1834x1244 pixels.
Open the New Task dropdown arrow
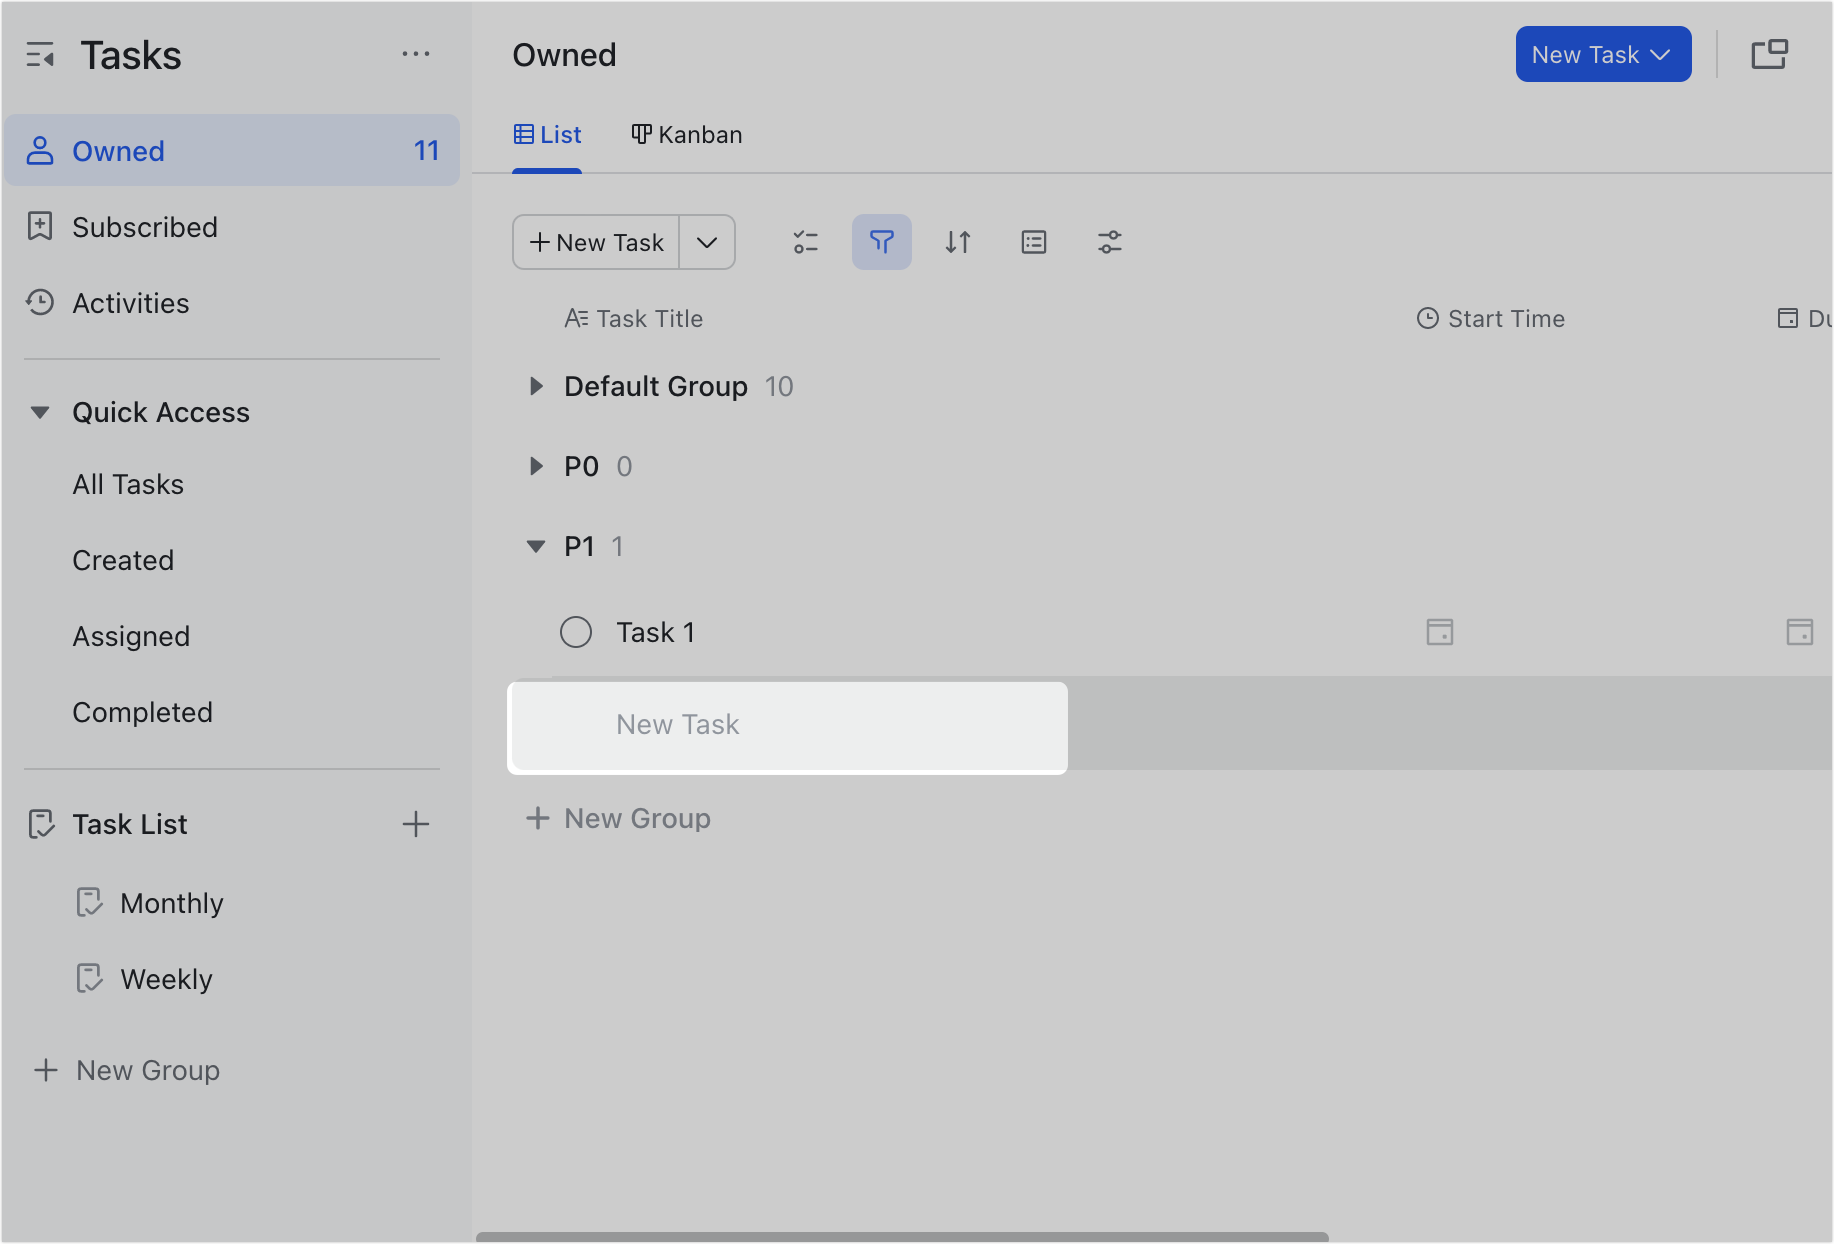(x=707, y=242)
